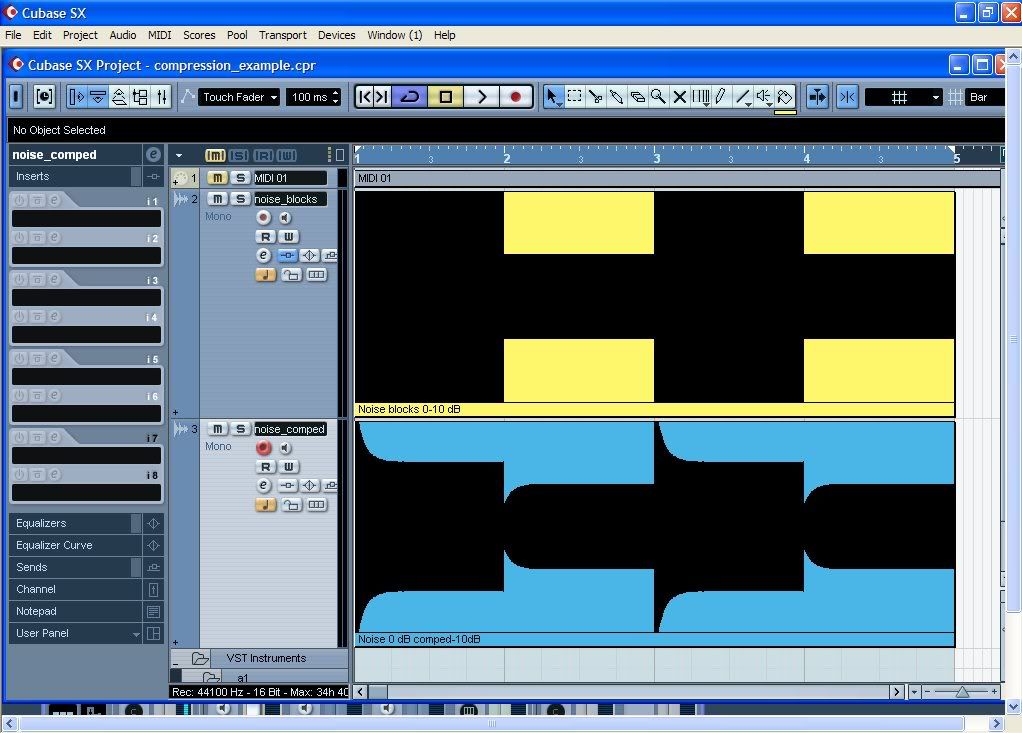Image resolution: width=1022 pixels, height=733 pixels.
Task: Toggle monitor on the noise_blocks track
Action: [285, 217]
